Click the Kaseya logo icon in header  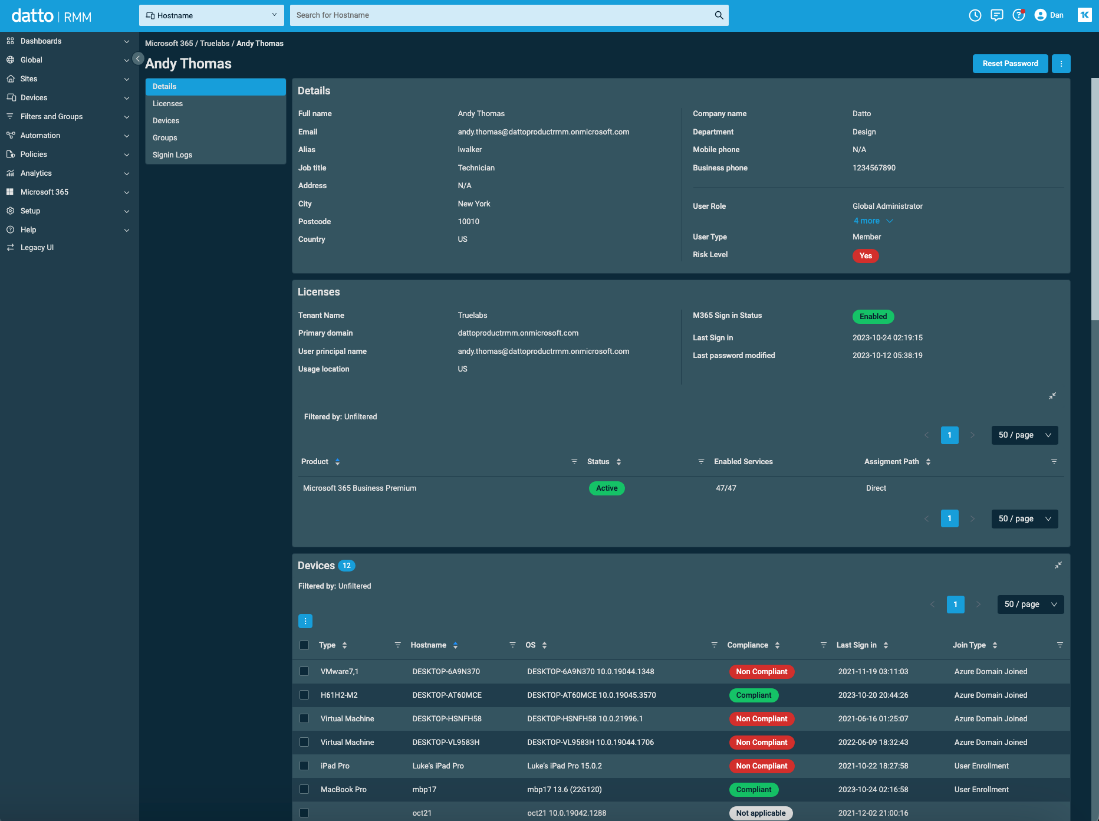1084,15
